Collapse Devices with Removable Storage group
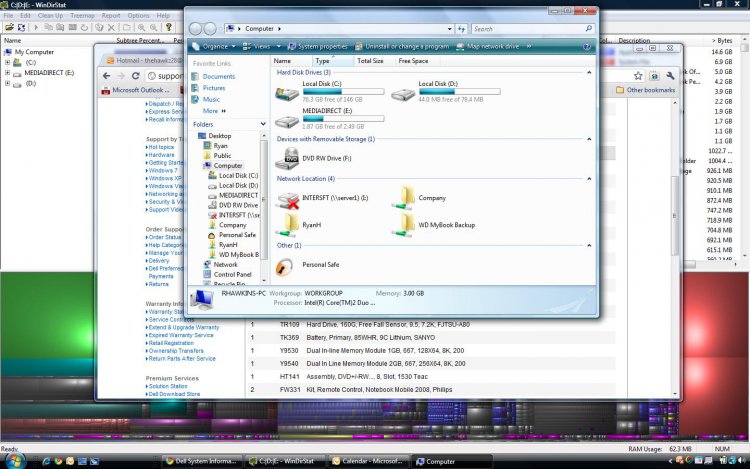The width and height of the screenshot is (750, 469). (589, 139)
